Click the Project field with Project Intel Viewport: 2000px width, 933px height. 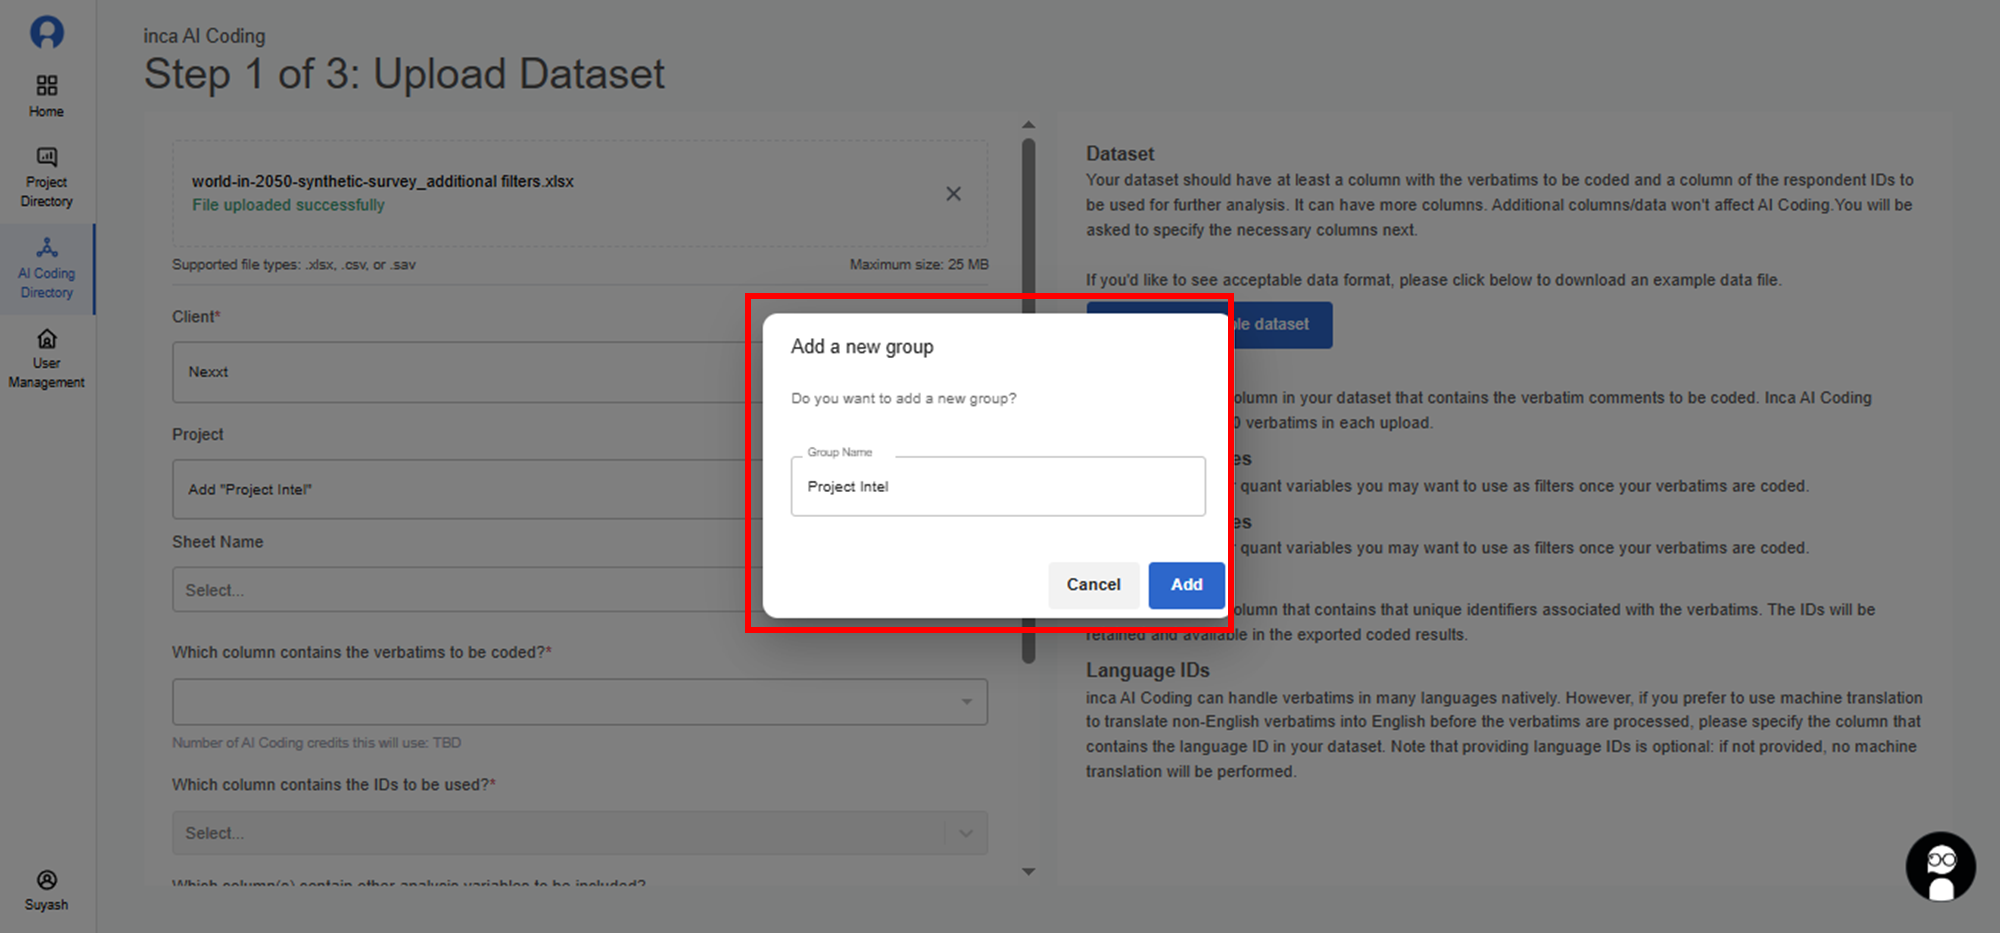(x=460, y=489)
